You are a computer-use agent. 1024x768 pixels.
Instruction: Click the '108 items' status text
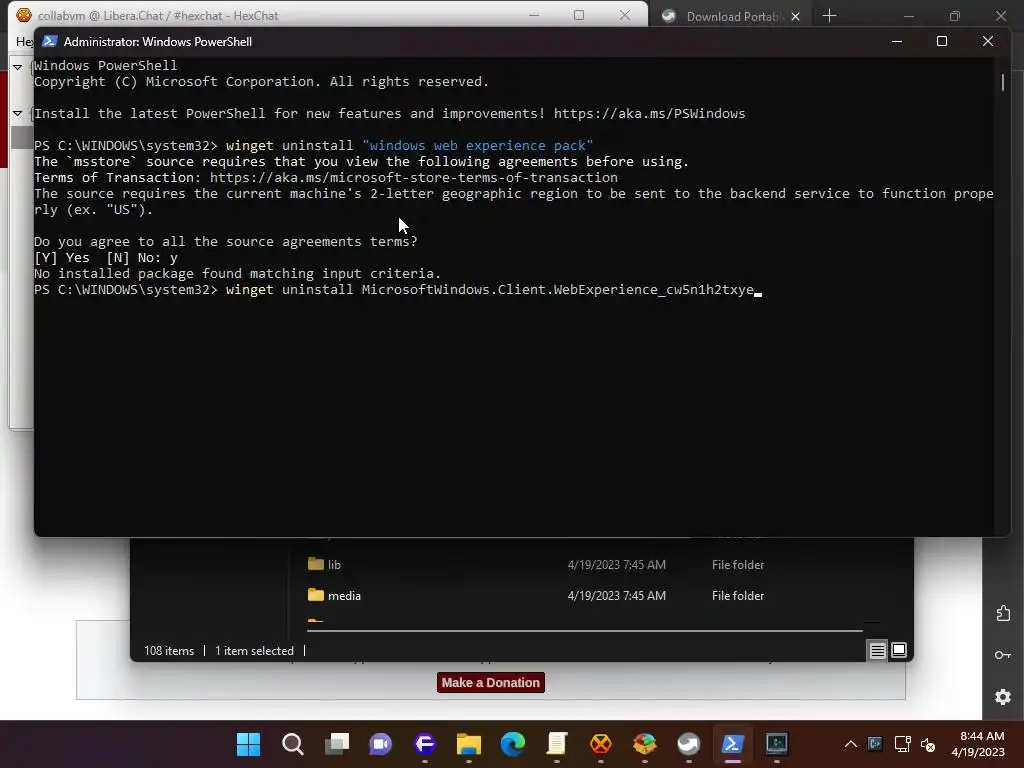point(169,651)
